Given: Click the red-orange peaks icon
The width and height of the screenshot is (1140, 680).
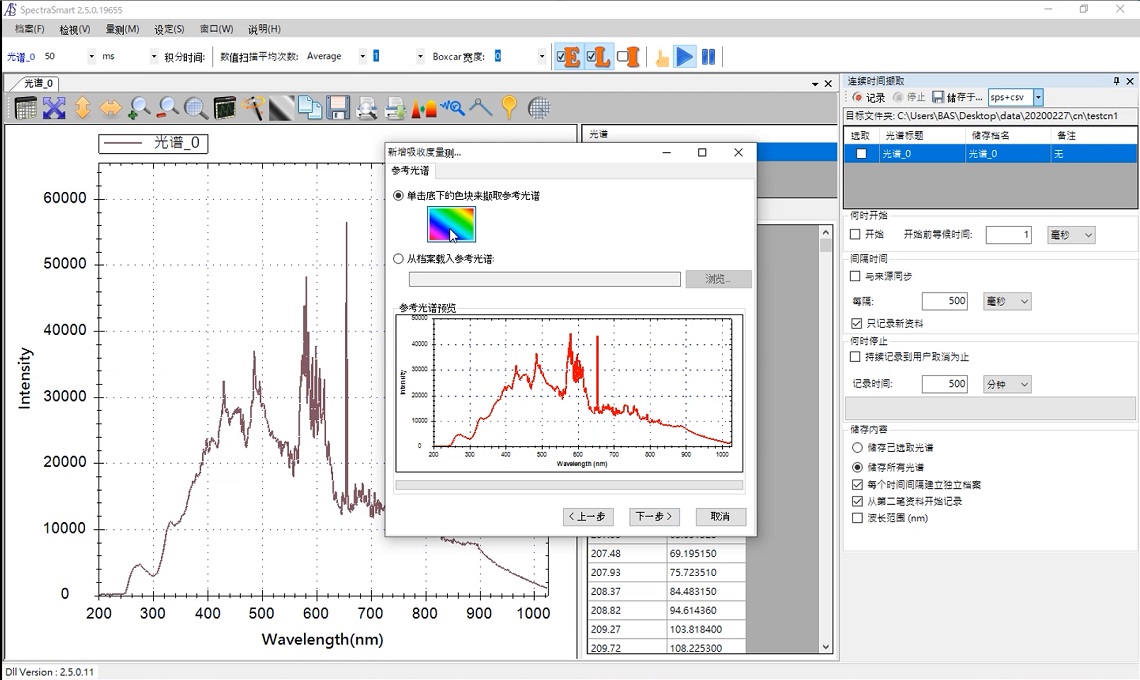Looking at the screenshot, I should point(424,108).
